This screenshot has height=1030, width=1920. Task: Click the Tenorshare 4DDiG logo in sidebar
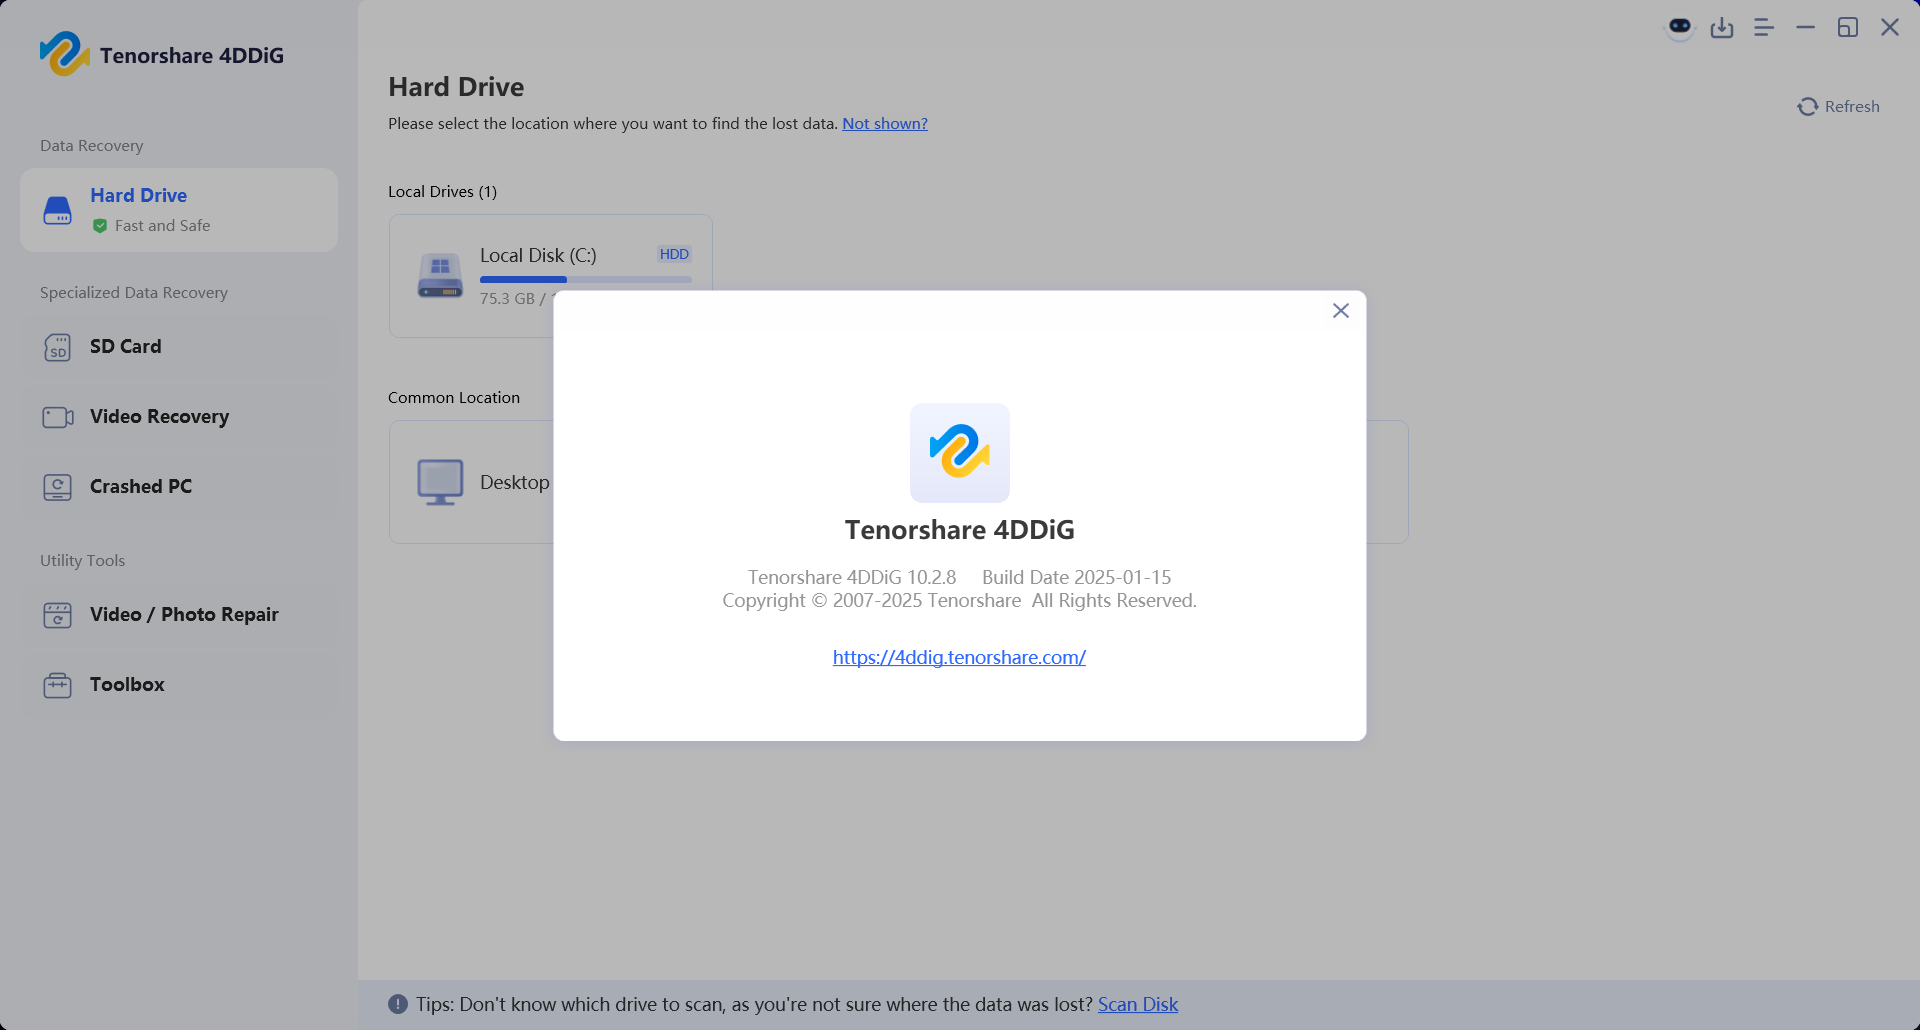click(x=65, y=54)
